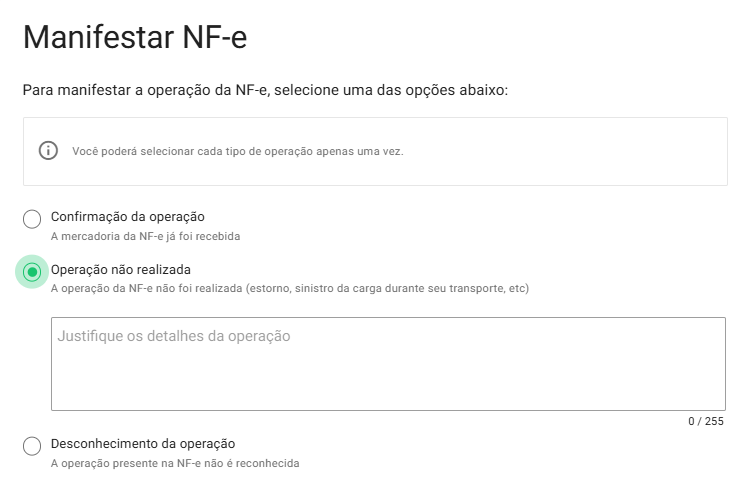Click the "não é reconhecida" description text
The image size is (748, 504).
[x=250, y=463]
